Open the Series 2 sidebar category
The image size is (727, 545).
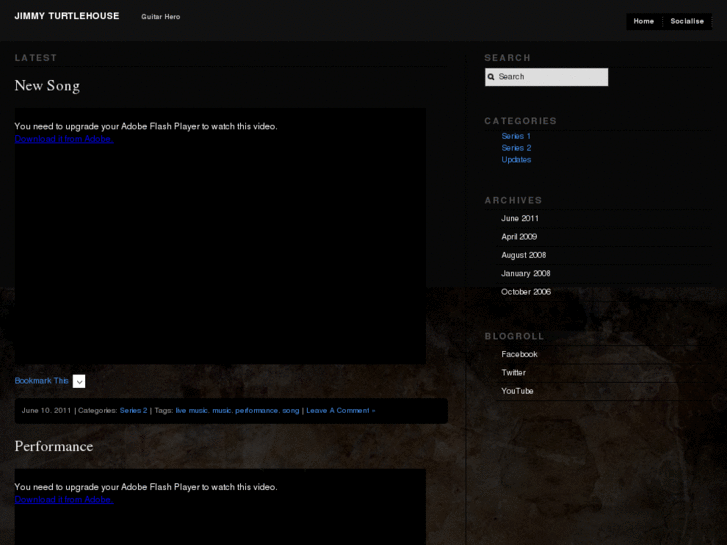[516, 148]
